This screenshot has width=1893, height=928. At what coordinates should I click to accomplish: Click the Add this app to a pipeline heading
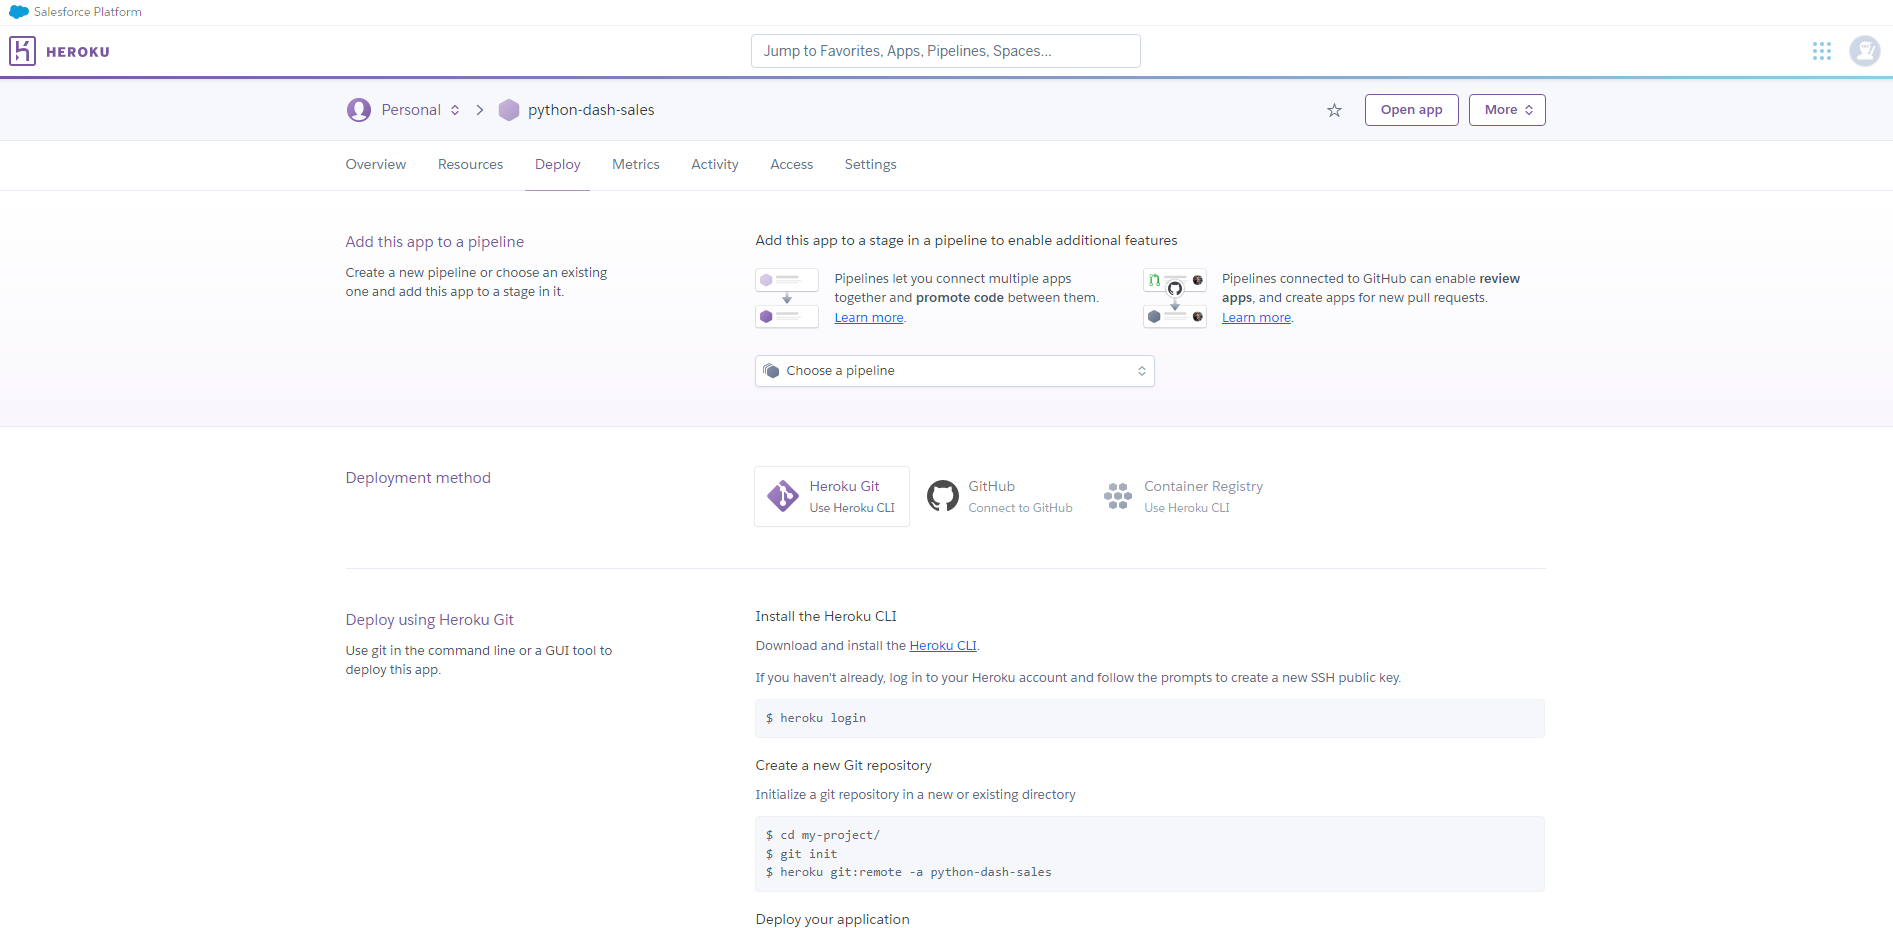point(435,242)
